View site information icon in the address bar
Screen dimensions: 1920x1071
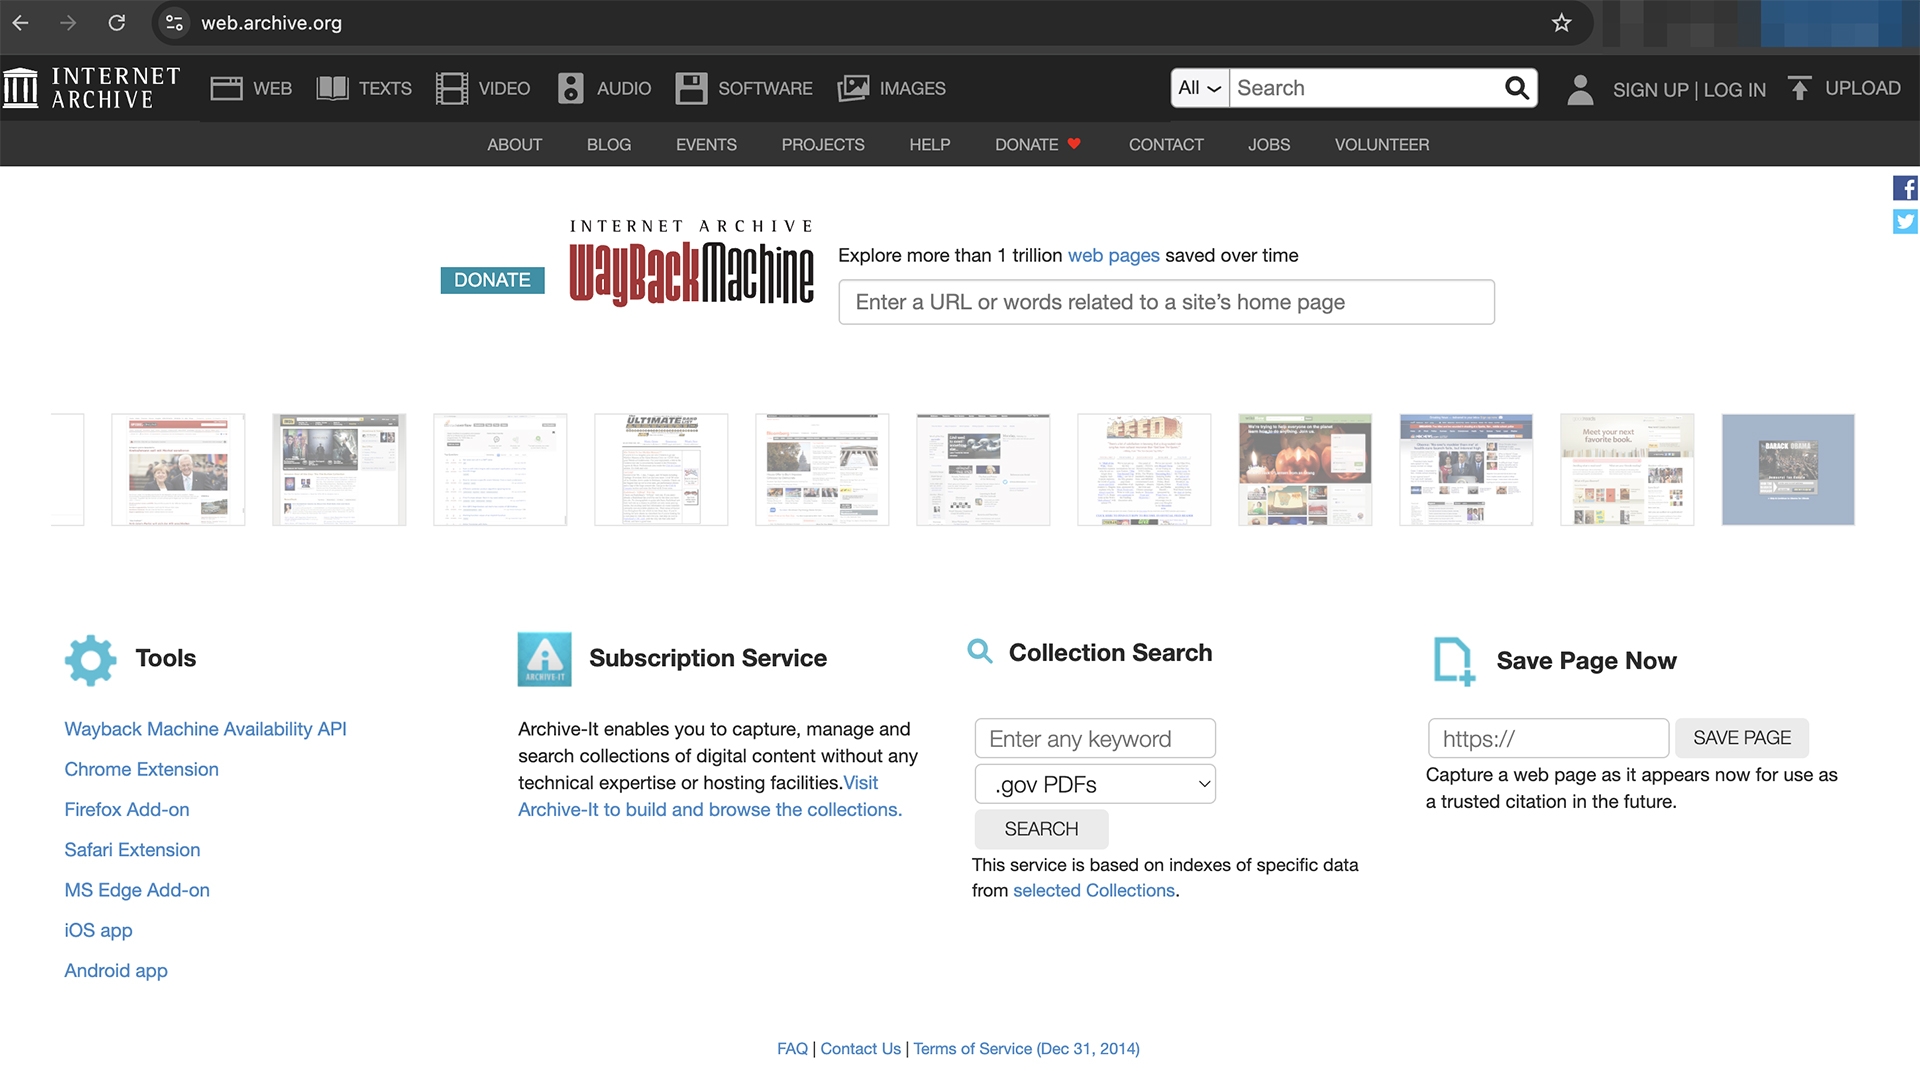point(174,22)
